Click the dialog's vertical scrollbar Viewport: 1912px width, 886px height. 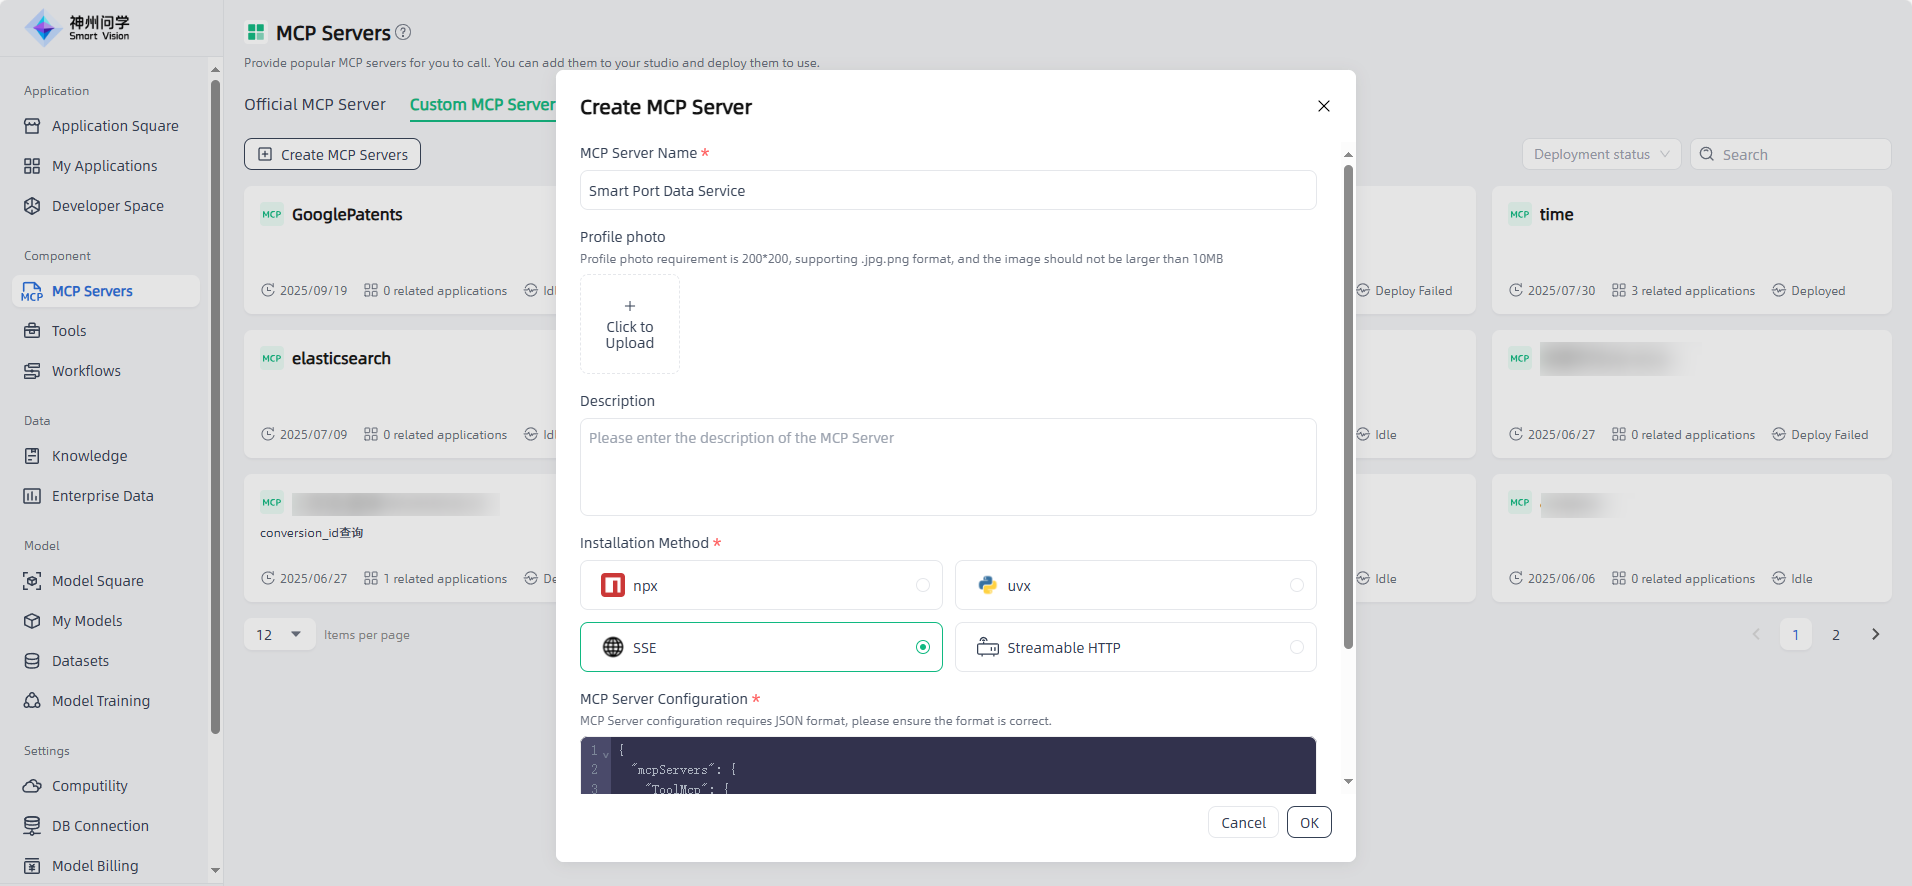pyautogui.click(x=1348, y=400)
